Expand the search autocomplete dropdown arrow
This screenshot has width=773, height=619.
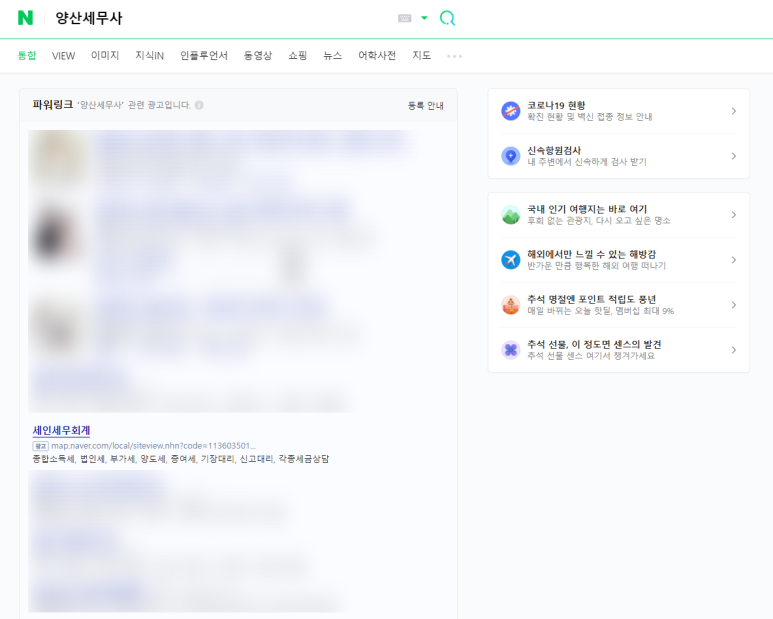(424, 18)
